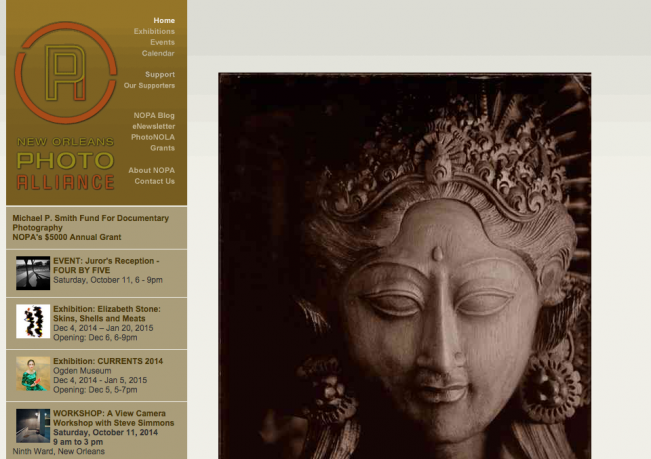Open the Grants page
The width and height of the screenshot is (651, 459).
pyautogui.click(x=162, y=148)
